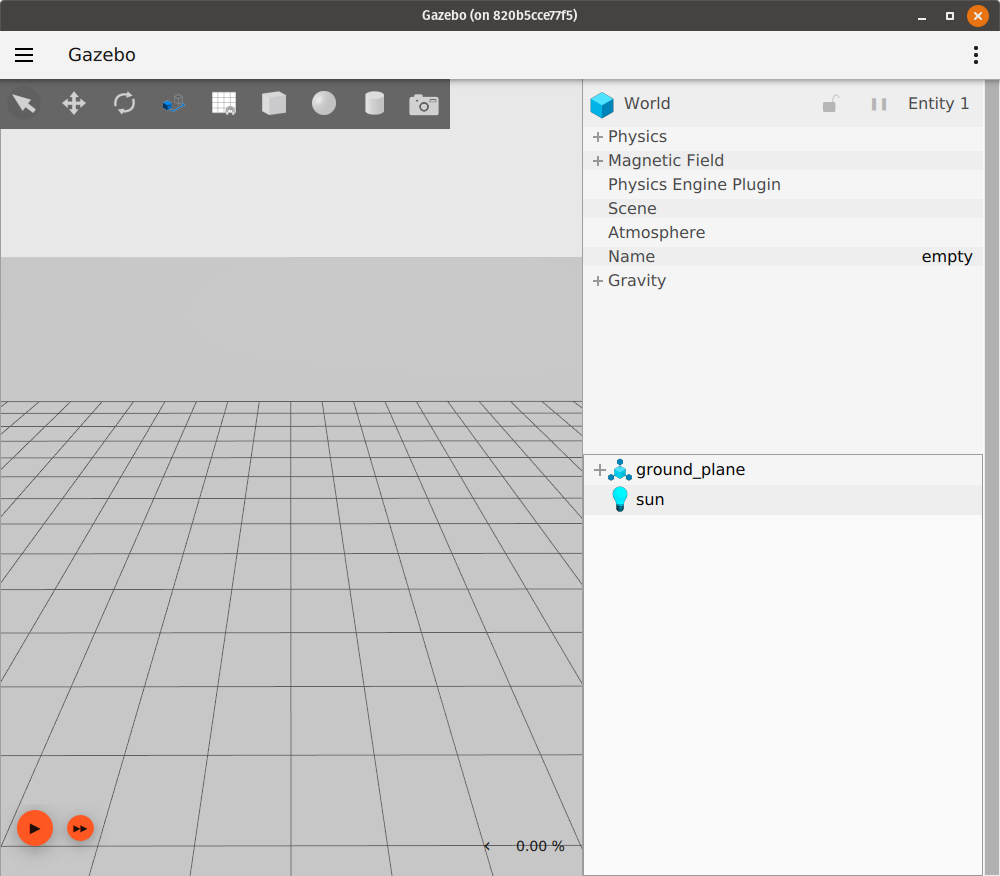1000x876 pixels.
Task: Activate the translate tool
Action: tap(73, 103)
